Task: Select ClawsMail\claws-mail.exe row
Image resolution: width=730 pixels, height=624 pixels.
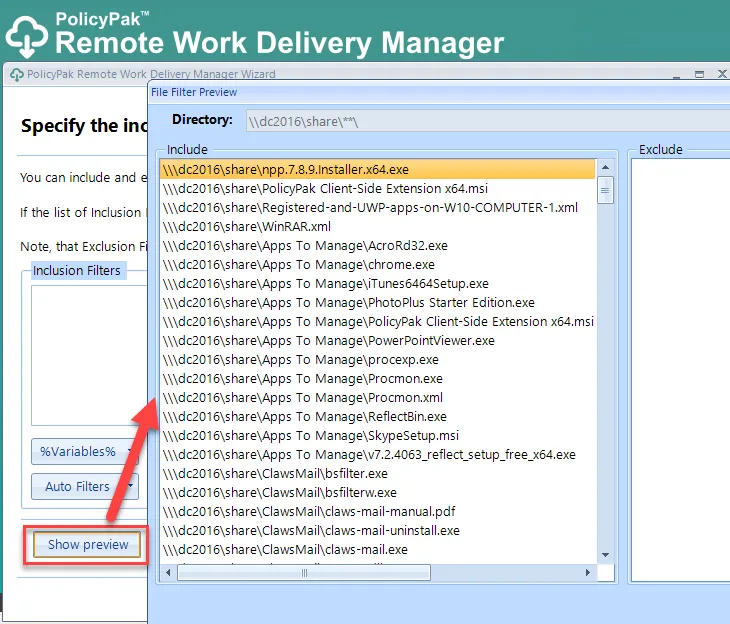Action: [x=378, y=550]
